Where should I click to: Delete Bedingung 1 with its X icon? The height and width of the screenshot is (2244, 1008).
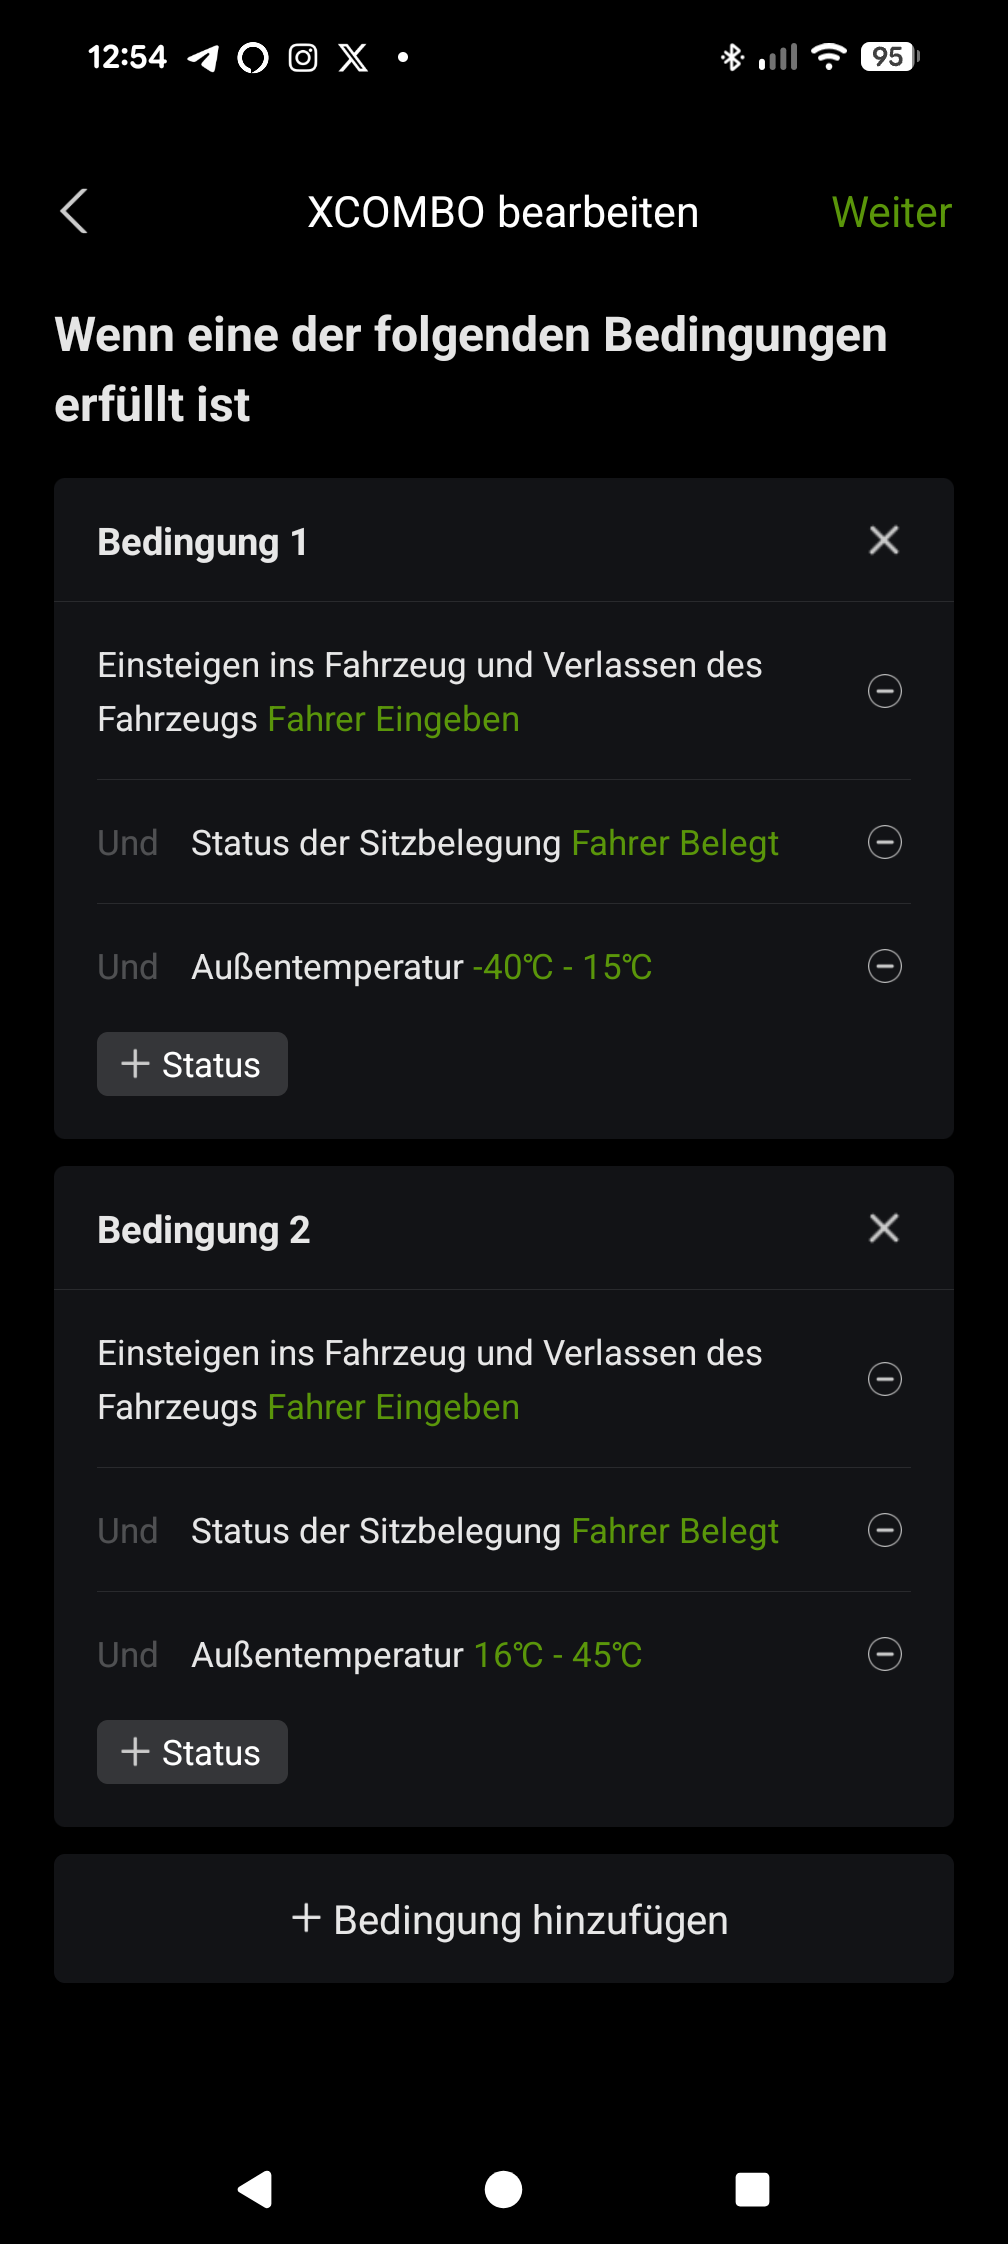pos(884,540)
